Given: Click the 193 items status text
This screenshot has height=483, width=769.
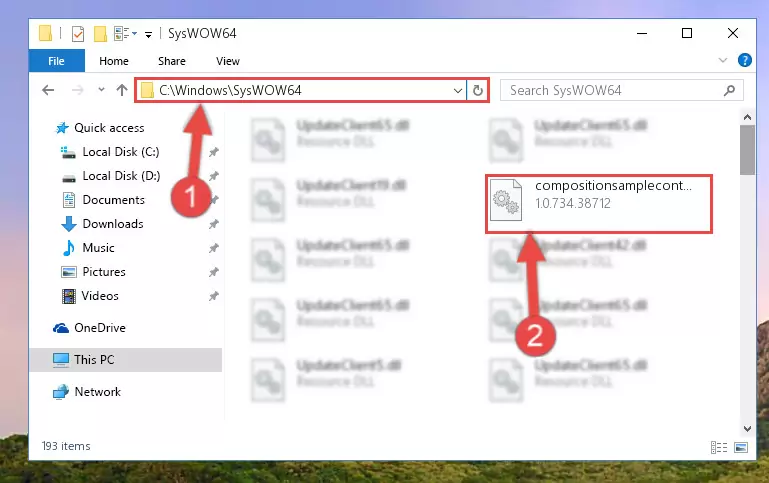Looking at the screenshot, I should (66, 446).
